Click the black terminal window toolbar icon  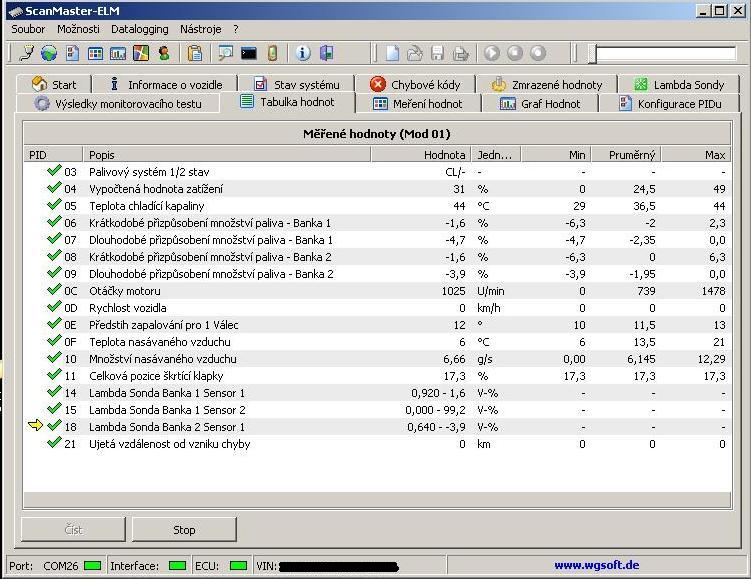tap(249, 53)
